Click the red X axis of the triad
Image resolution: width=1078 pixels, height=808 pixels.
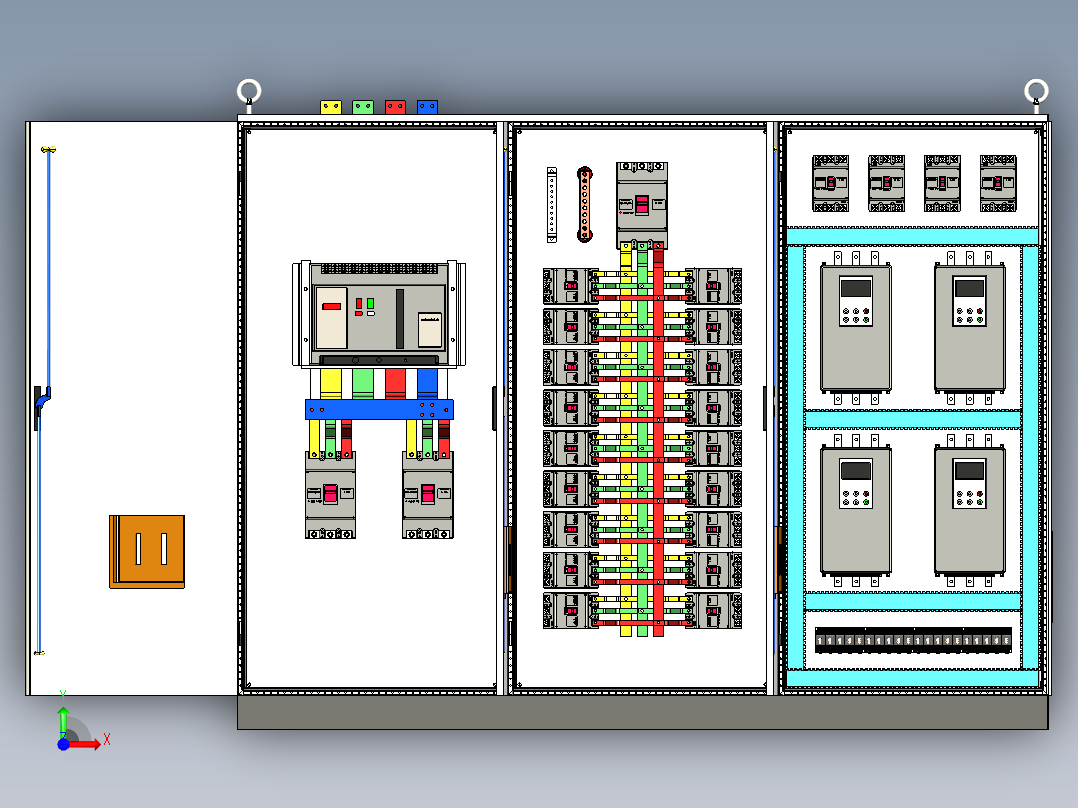point(85,743)
